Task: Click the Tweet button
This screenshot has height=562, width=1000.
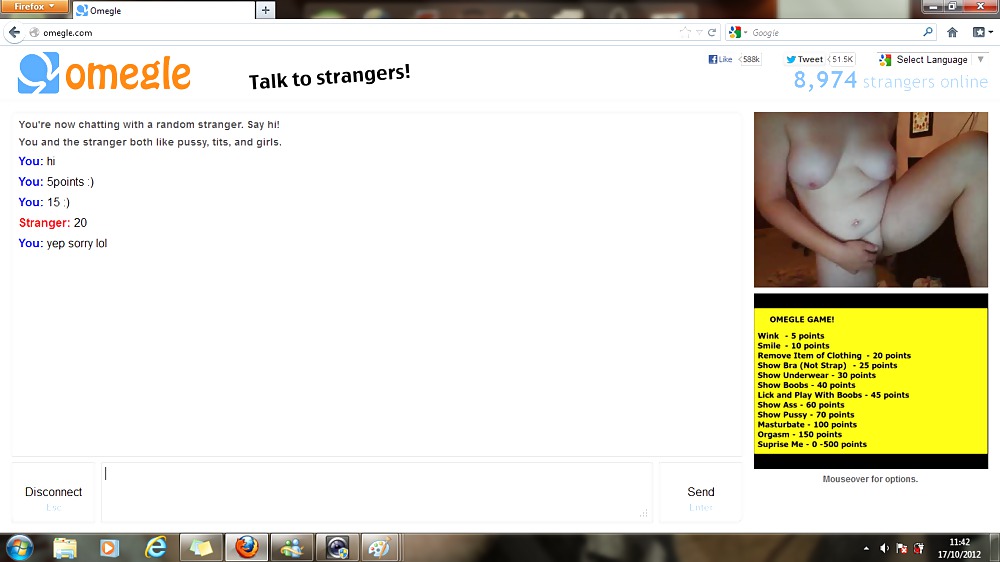Action: click(806, 59)
